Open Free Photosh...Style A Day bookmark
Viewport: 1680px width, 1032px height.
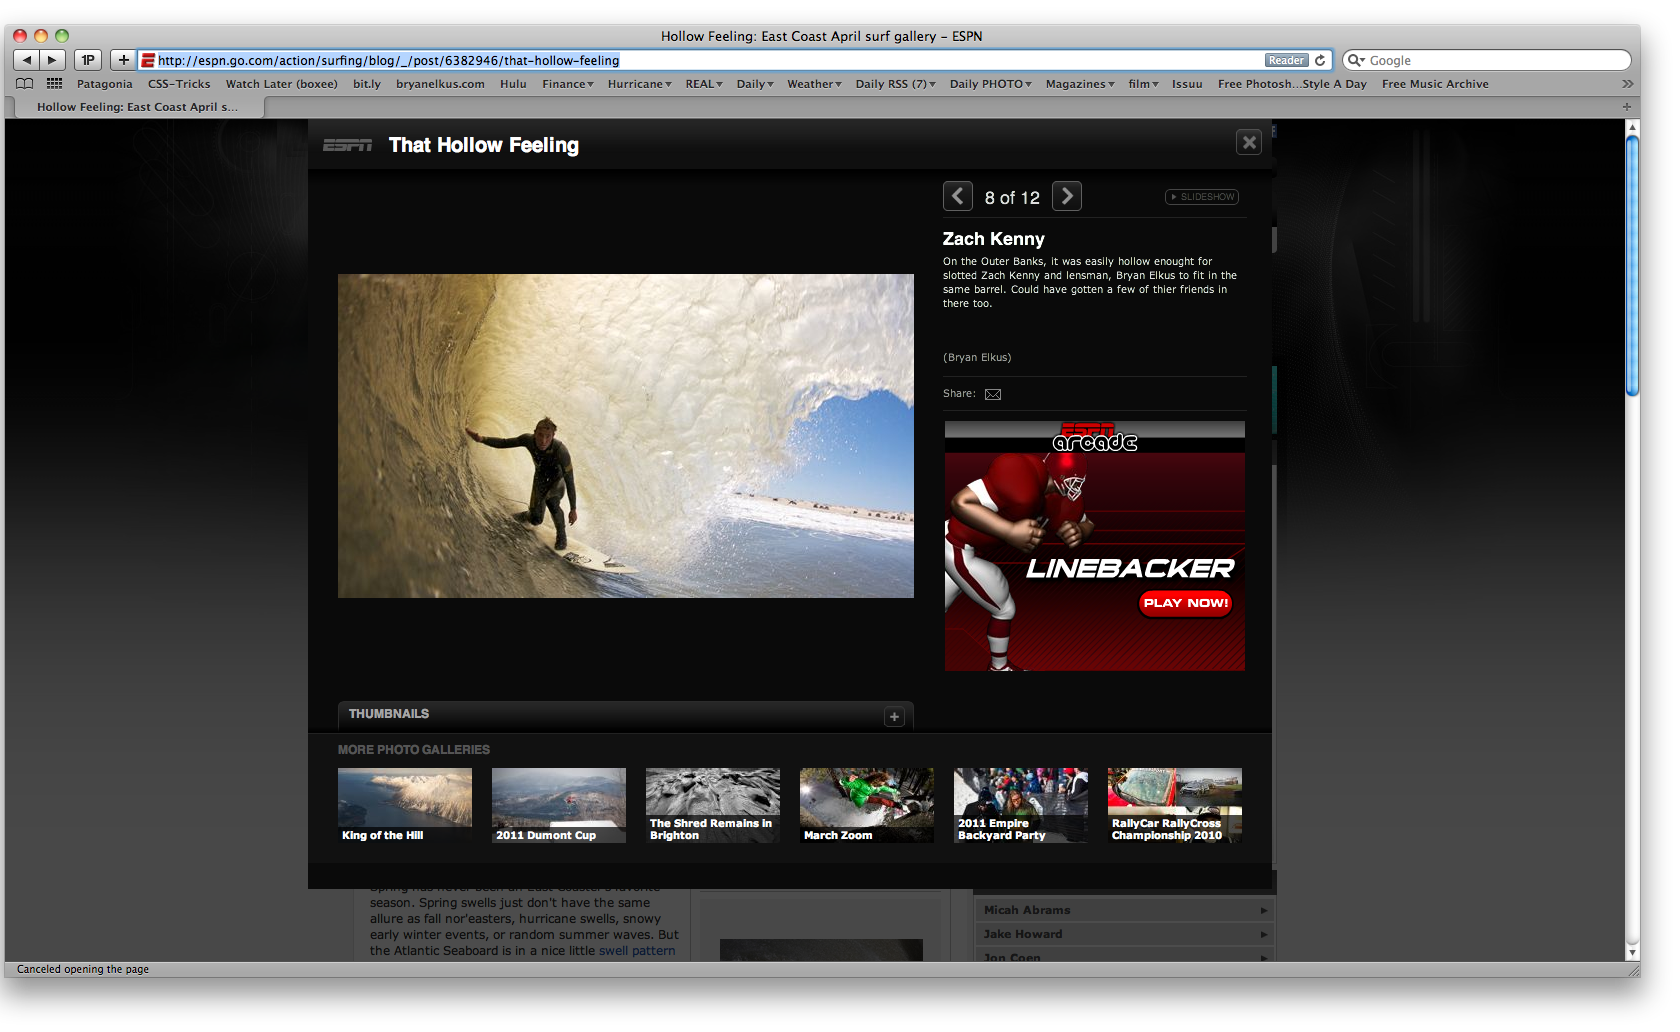(x=1292, y=84)
